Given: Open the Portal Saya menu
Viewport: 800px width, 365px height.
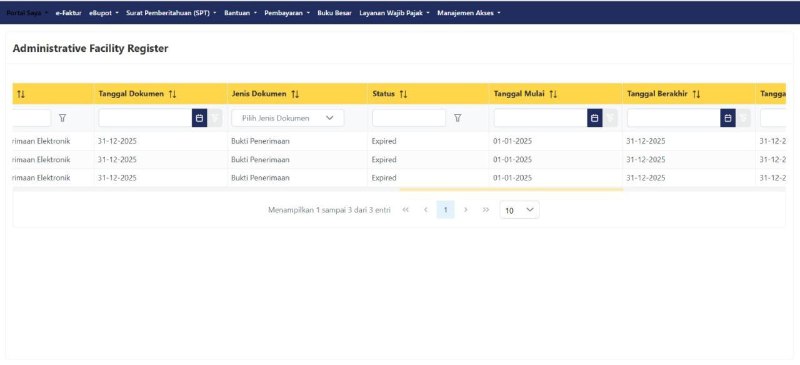Looking at the screenshot, I should [x=28, y=13].
